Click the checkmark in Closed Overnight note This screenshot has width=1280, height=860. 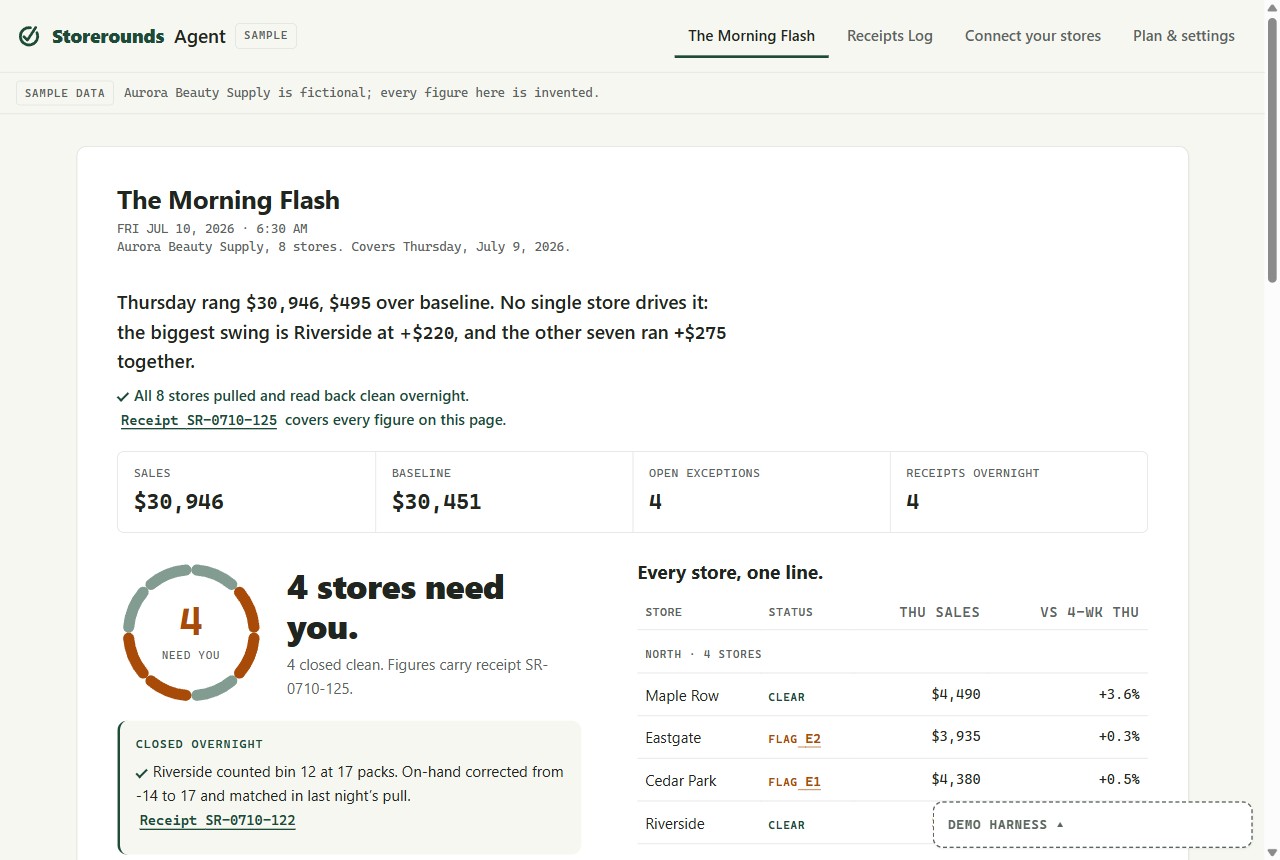click(x=142, y=773)
